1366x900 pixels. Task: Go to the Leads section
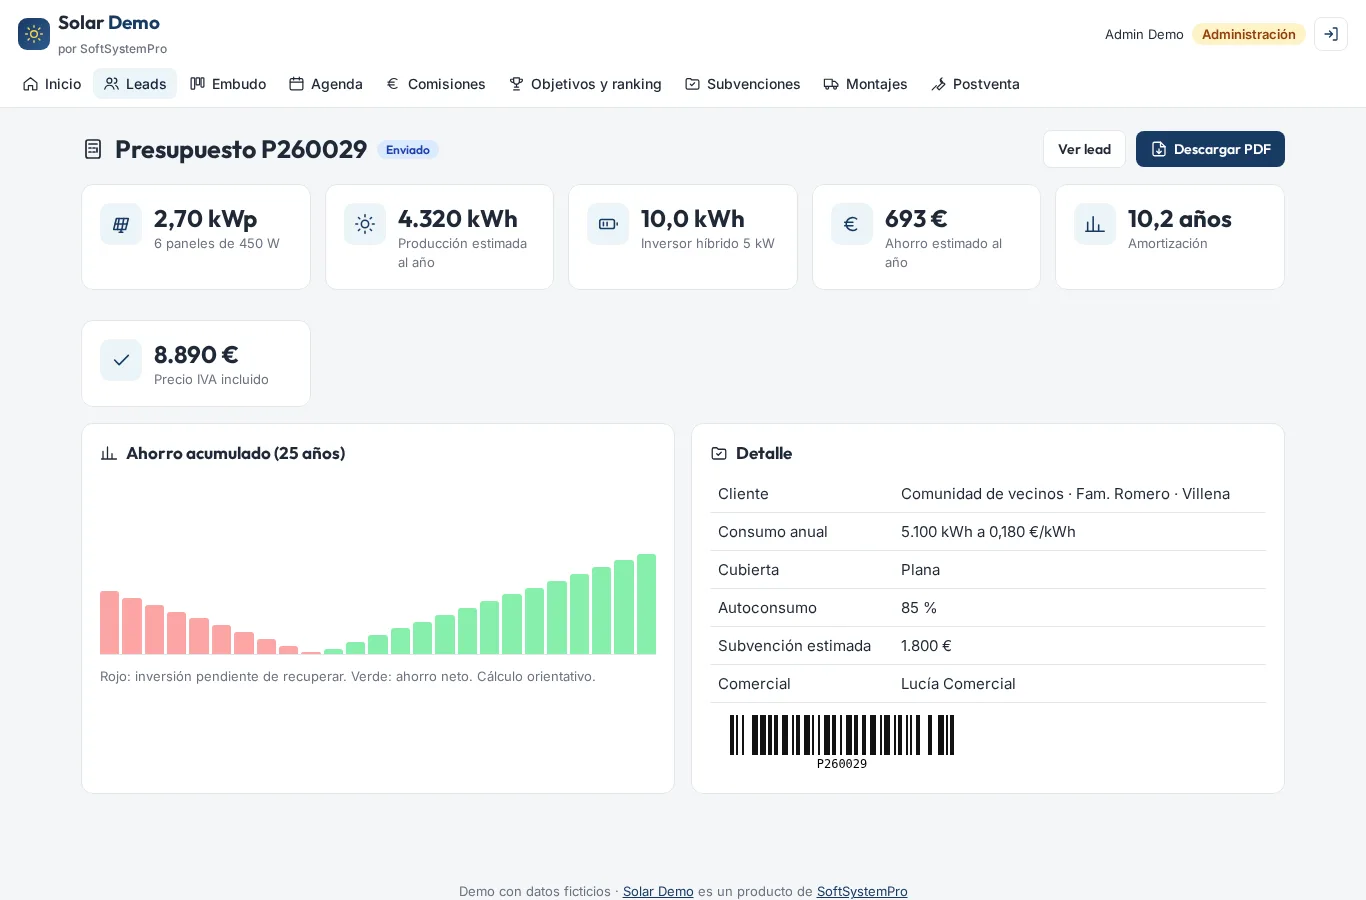click(135, 84)
